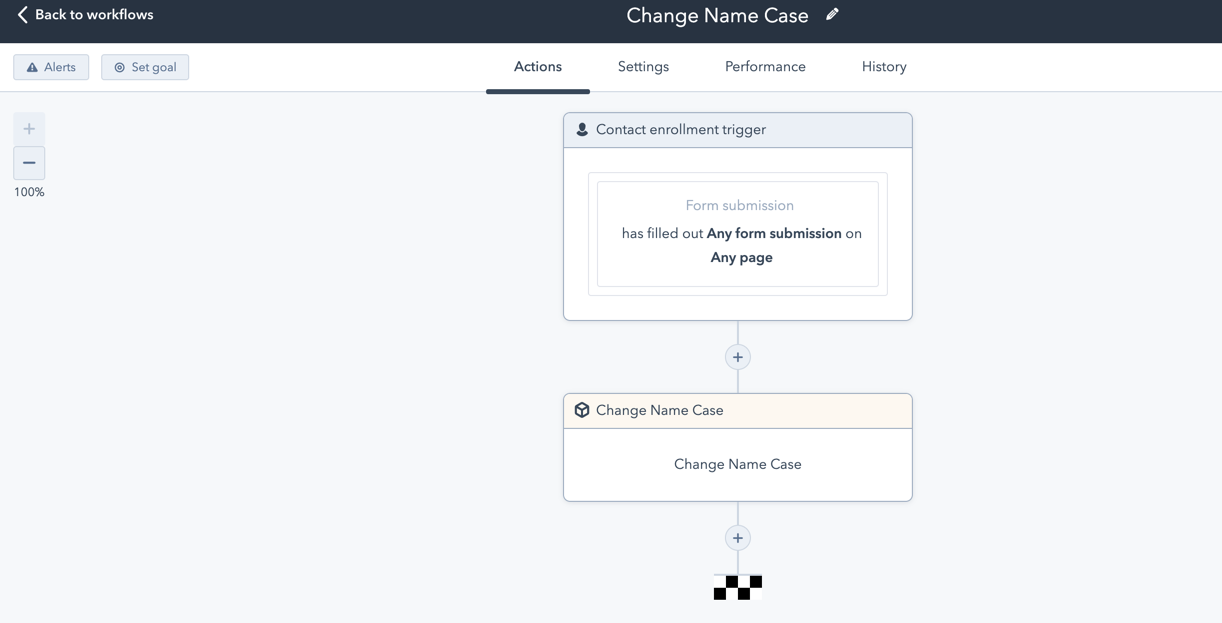Go back to workflows list
1222x623 pixels.
(x=94, y=15)
